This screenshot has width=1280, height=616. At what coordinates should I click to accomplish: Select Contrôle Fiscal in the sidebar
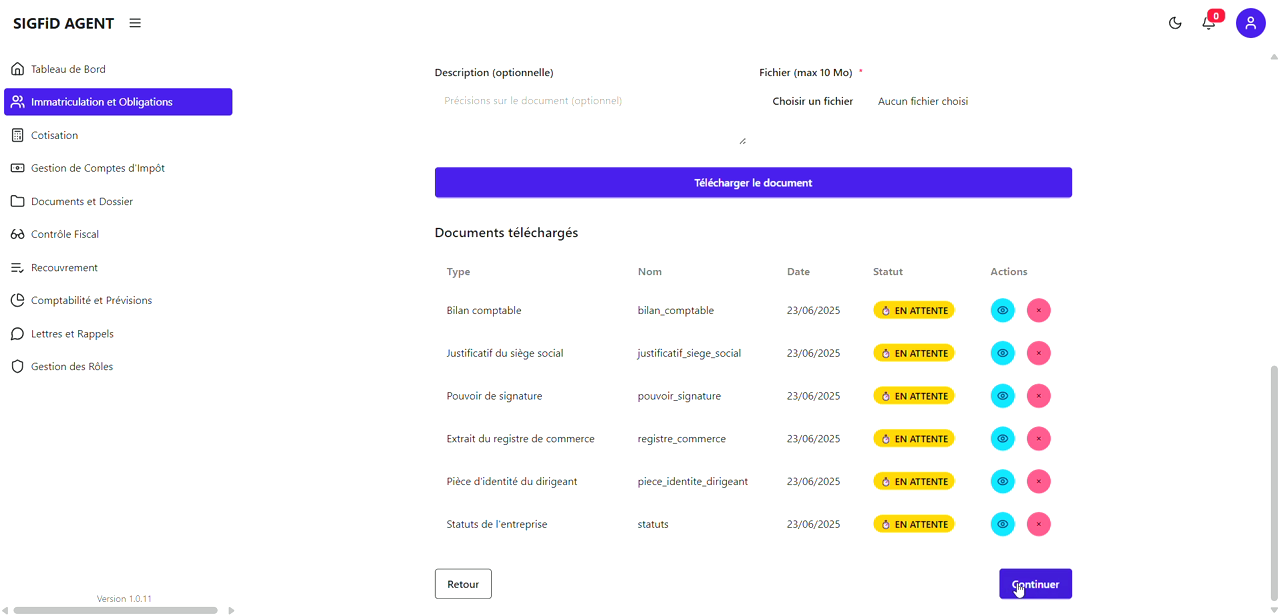coord(64,234)
